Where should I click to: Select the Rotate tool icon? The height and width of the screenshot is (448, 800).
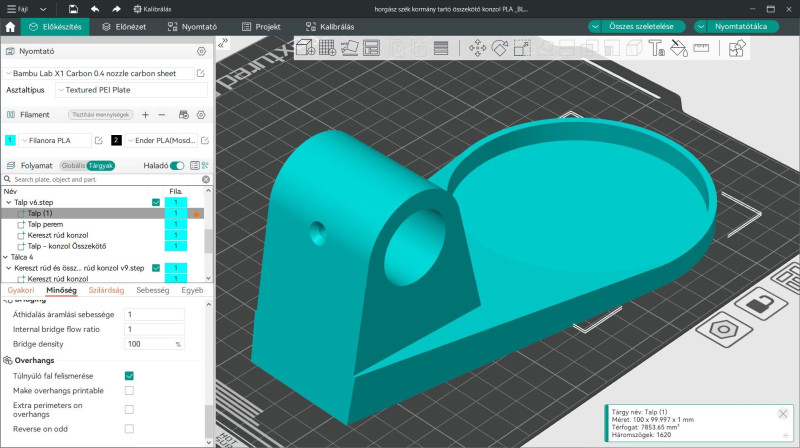(x=499, y=48)
